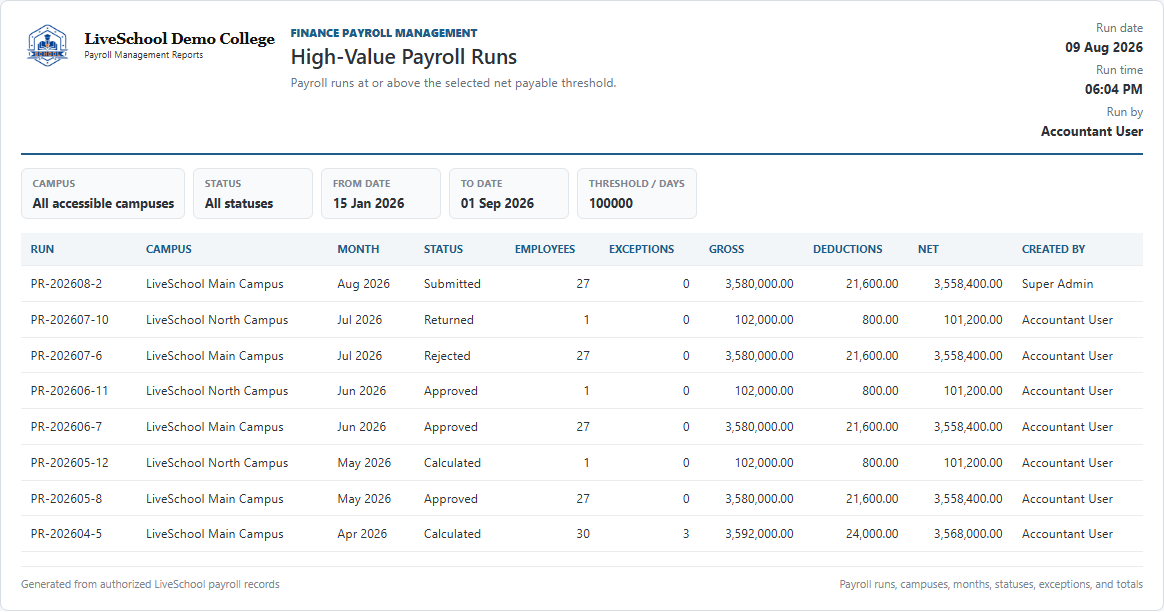
Task: Click the High-Value Payroll Runs title
Action: coord(403,57)
